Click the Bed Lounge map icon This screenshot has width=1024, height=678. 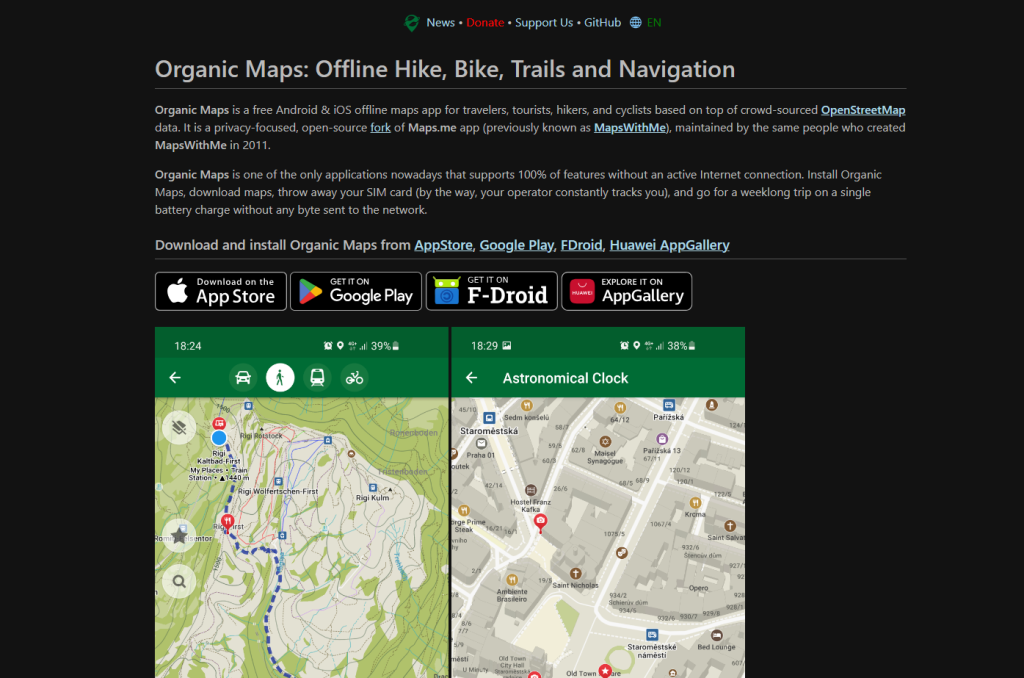coord(716,636)
